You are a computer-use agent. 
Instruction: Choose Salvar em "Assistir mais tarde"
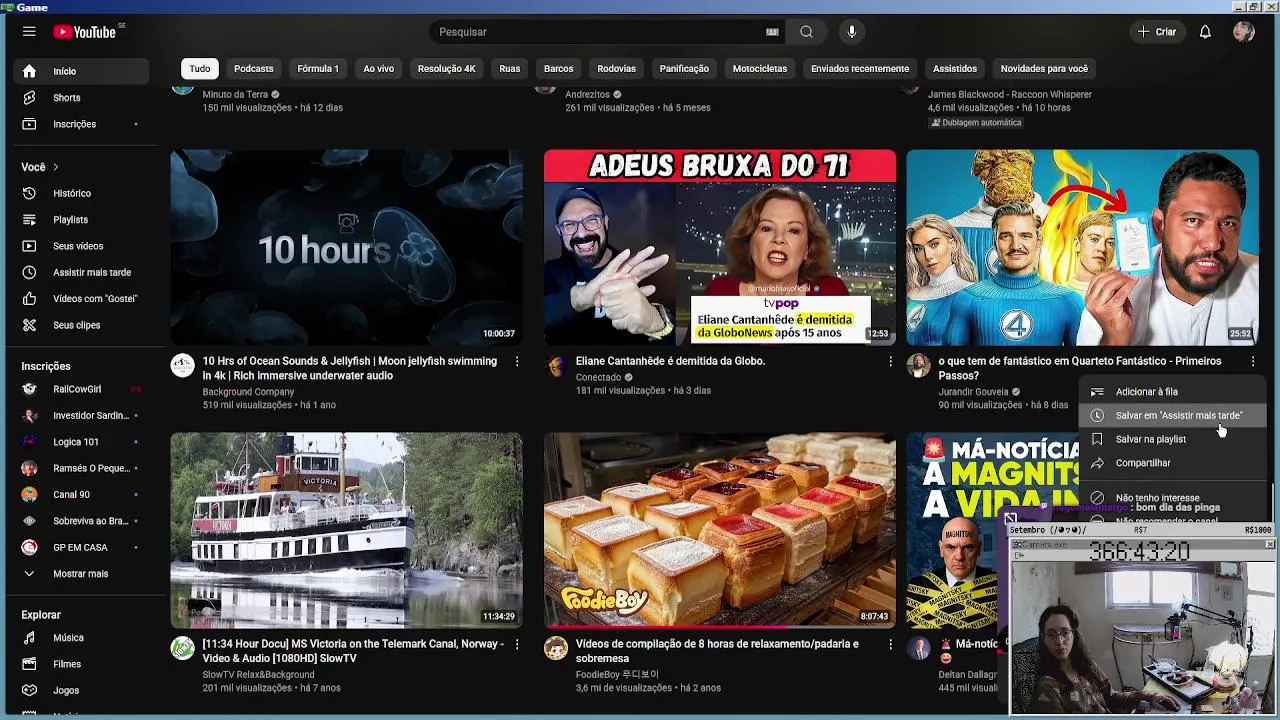(1172, 415)
